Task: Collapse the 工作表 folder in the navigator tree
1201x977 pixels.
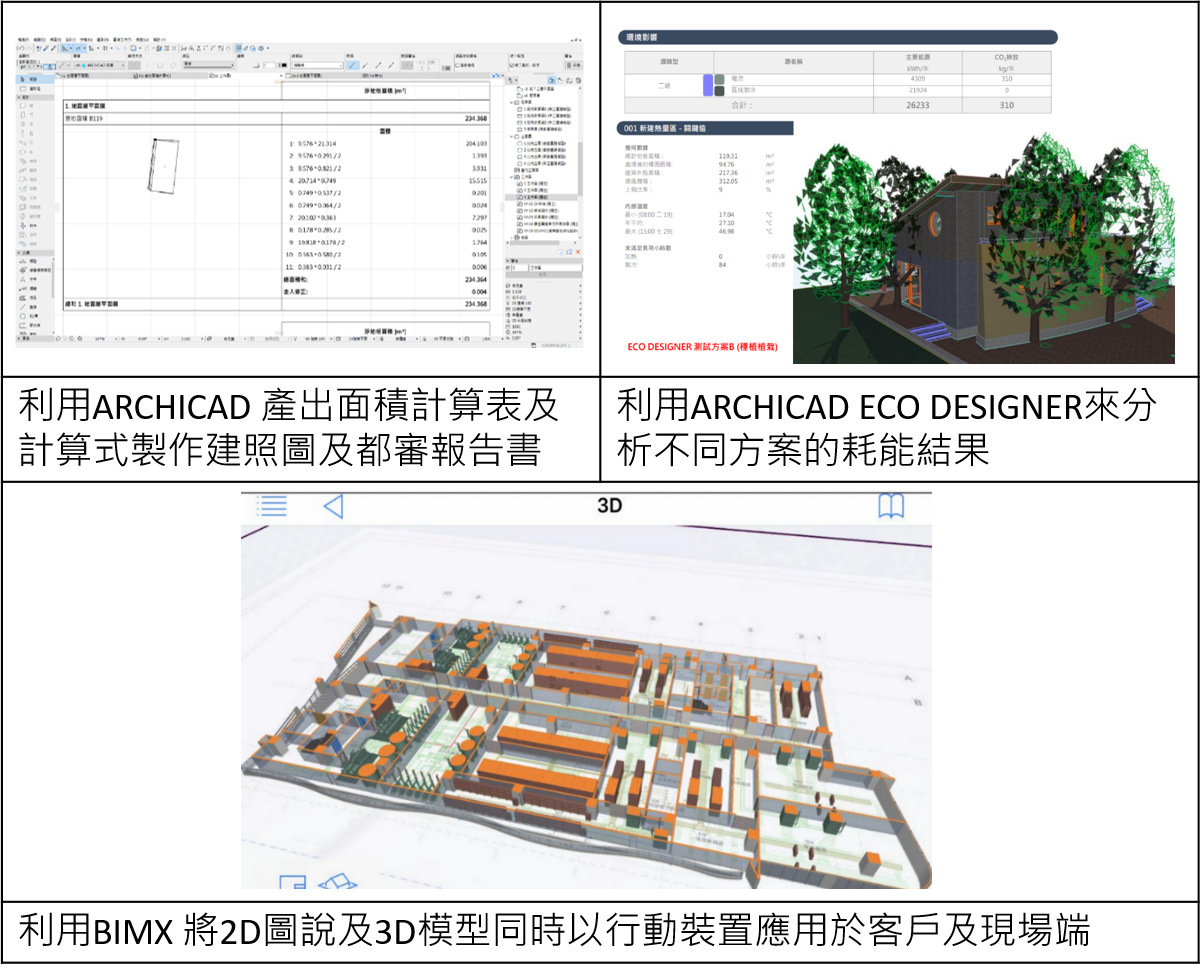Action: 512,177
